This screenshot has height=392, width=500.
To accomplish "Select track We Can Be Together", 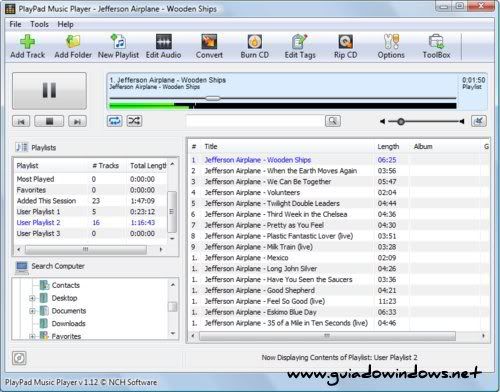I will point(338,182).
